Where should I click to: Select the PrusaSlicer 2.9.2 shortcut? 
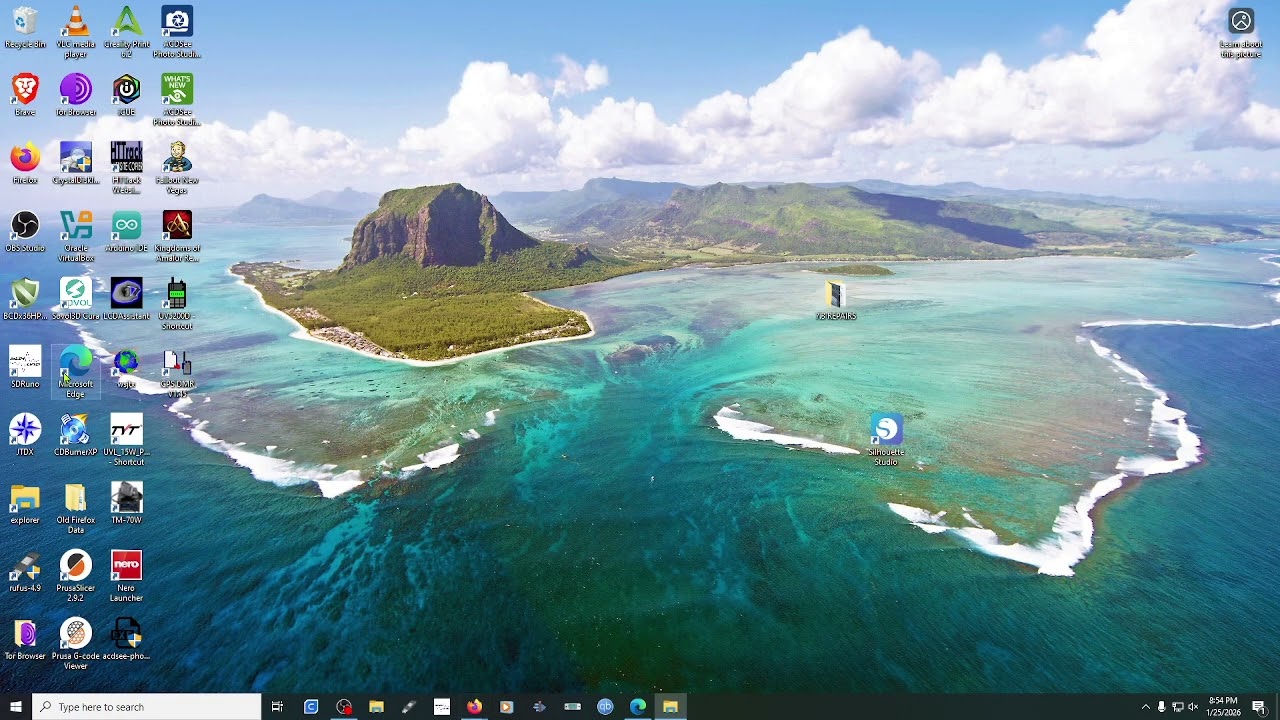click(x=76, y=576)
